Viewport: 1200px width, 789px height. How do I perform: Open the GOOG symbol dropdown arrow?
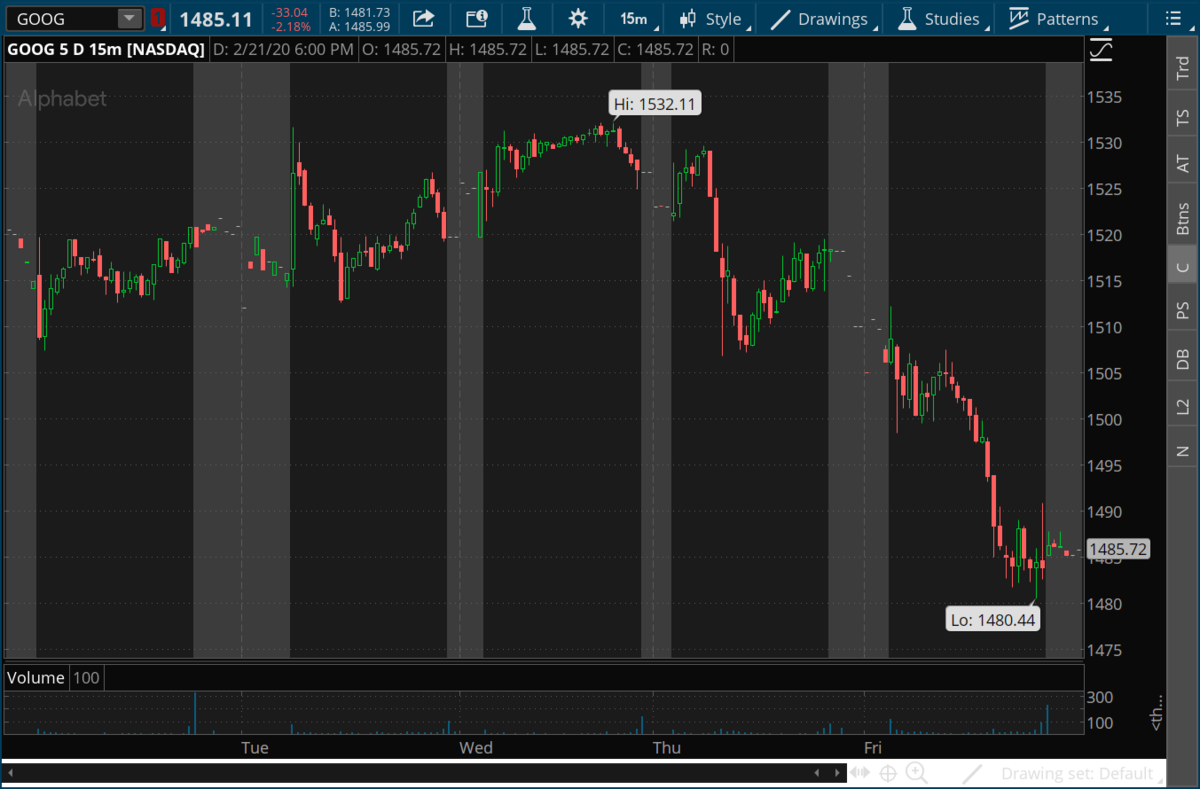[x=130, y=18]
